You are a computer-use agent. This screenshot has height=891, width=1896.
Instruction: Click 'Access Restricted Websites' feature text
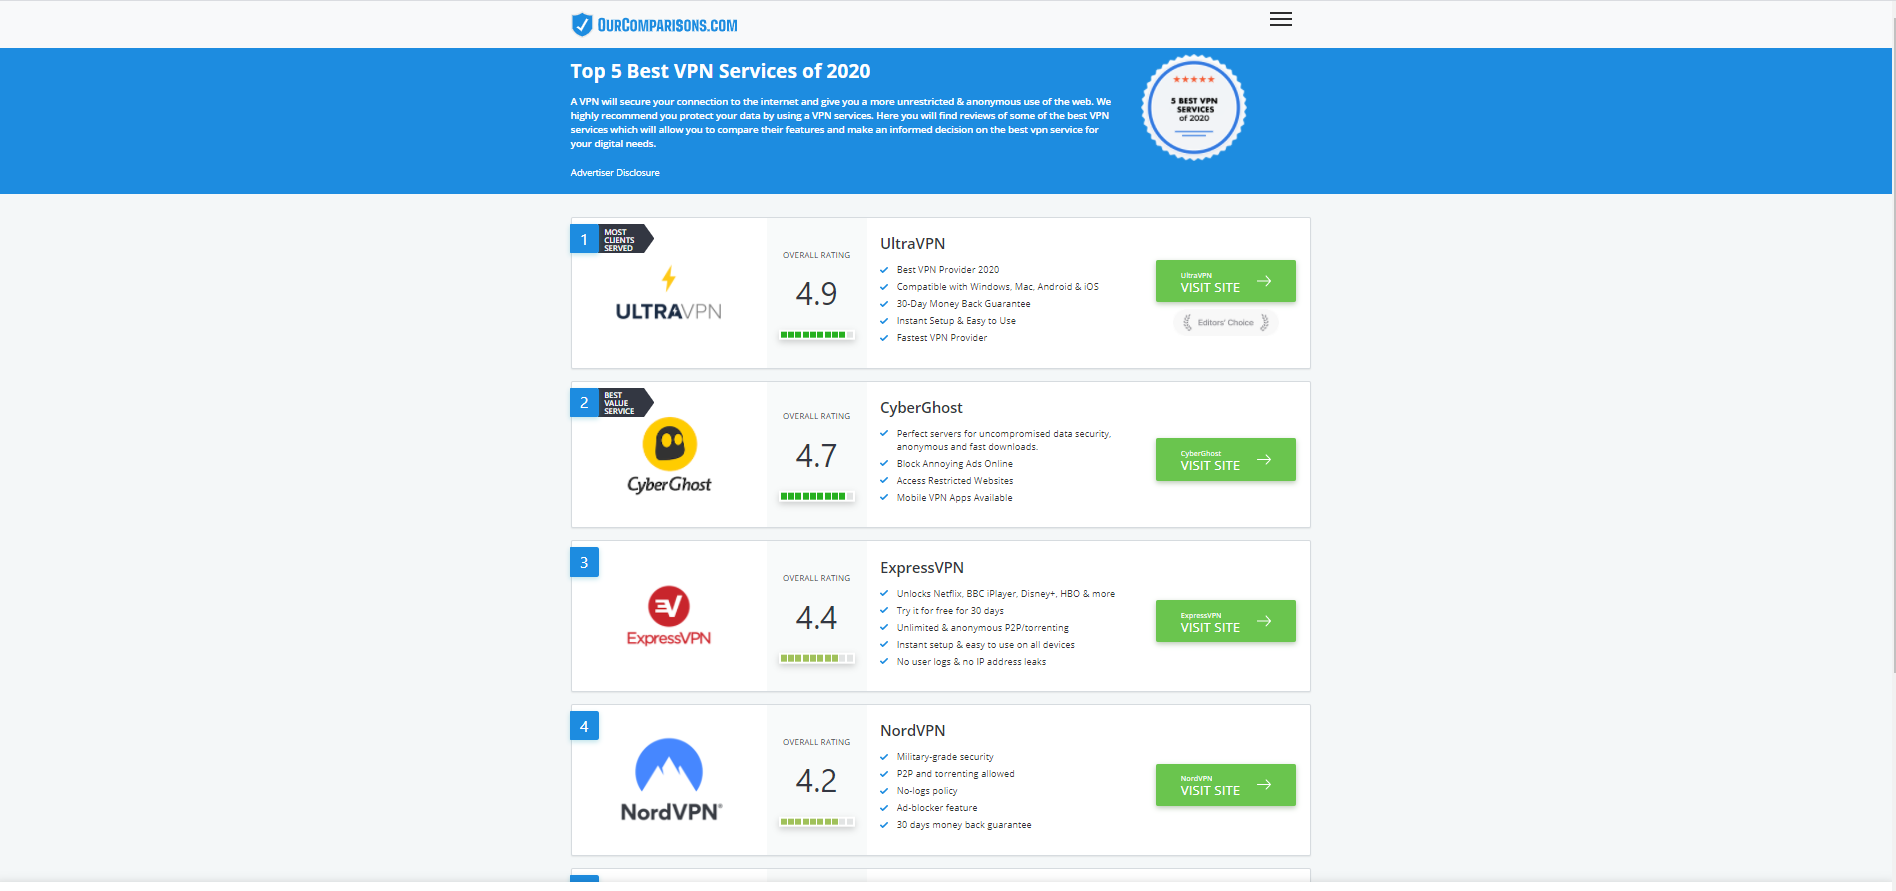(954, 481)
